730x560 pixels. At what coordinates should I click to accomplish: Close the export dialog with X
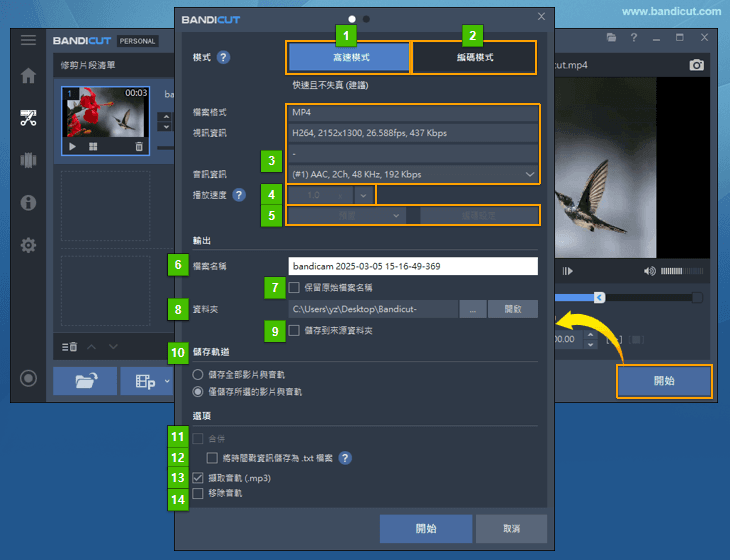(x=541, y=16)
